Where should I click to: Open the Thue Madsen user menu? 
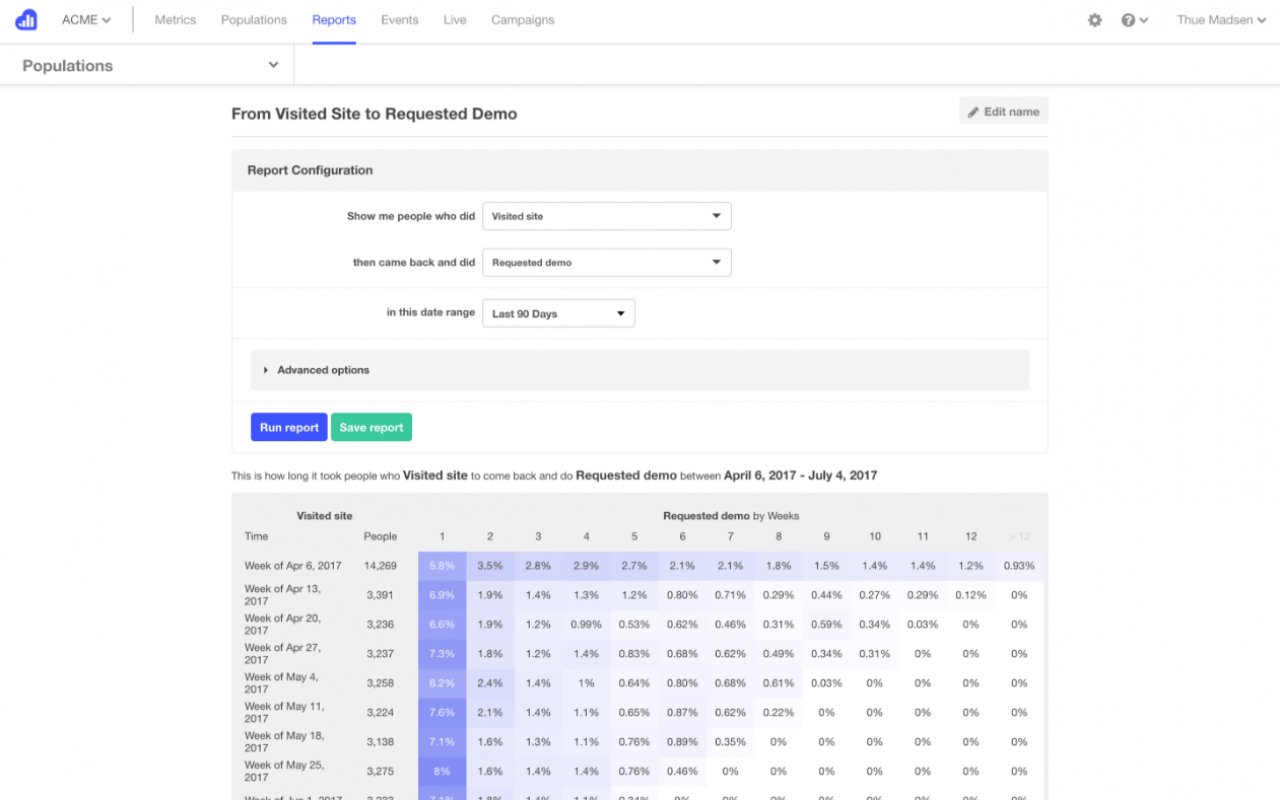1222,20
